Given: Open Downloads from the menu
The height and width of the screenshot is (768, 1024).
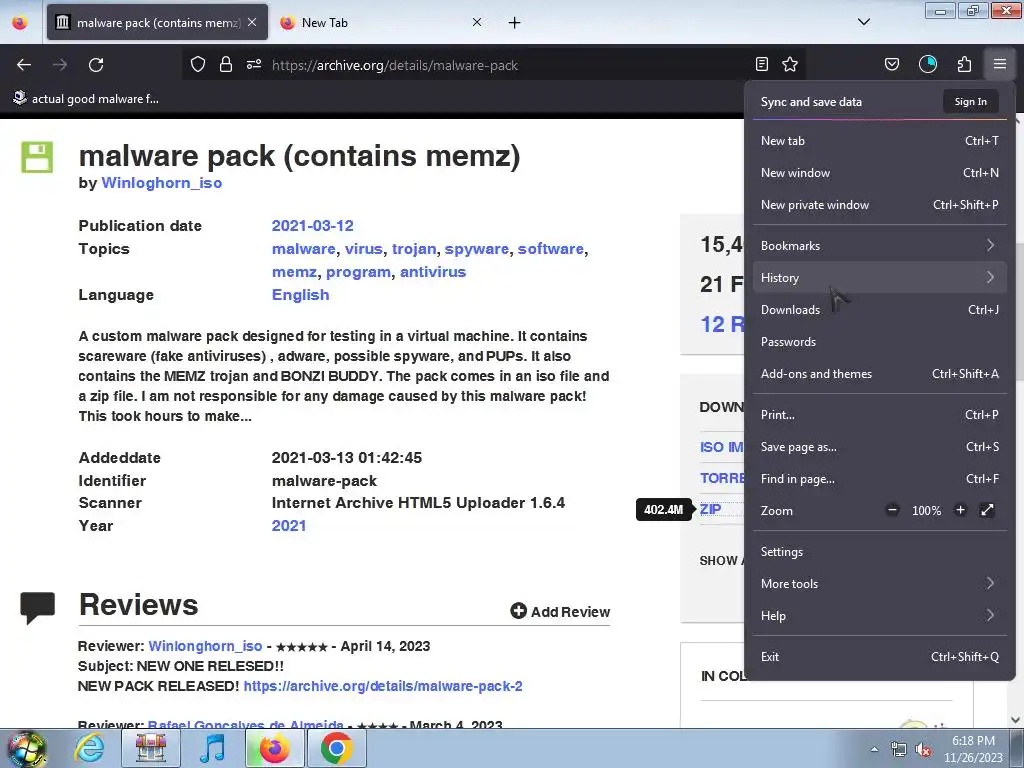Looking at the screenshot, I should [x=879, y=310].
